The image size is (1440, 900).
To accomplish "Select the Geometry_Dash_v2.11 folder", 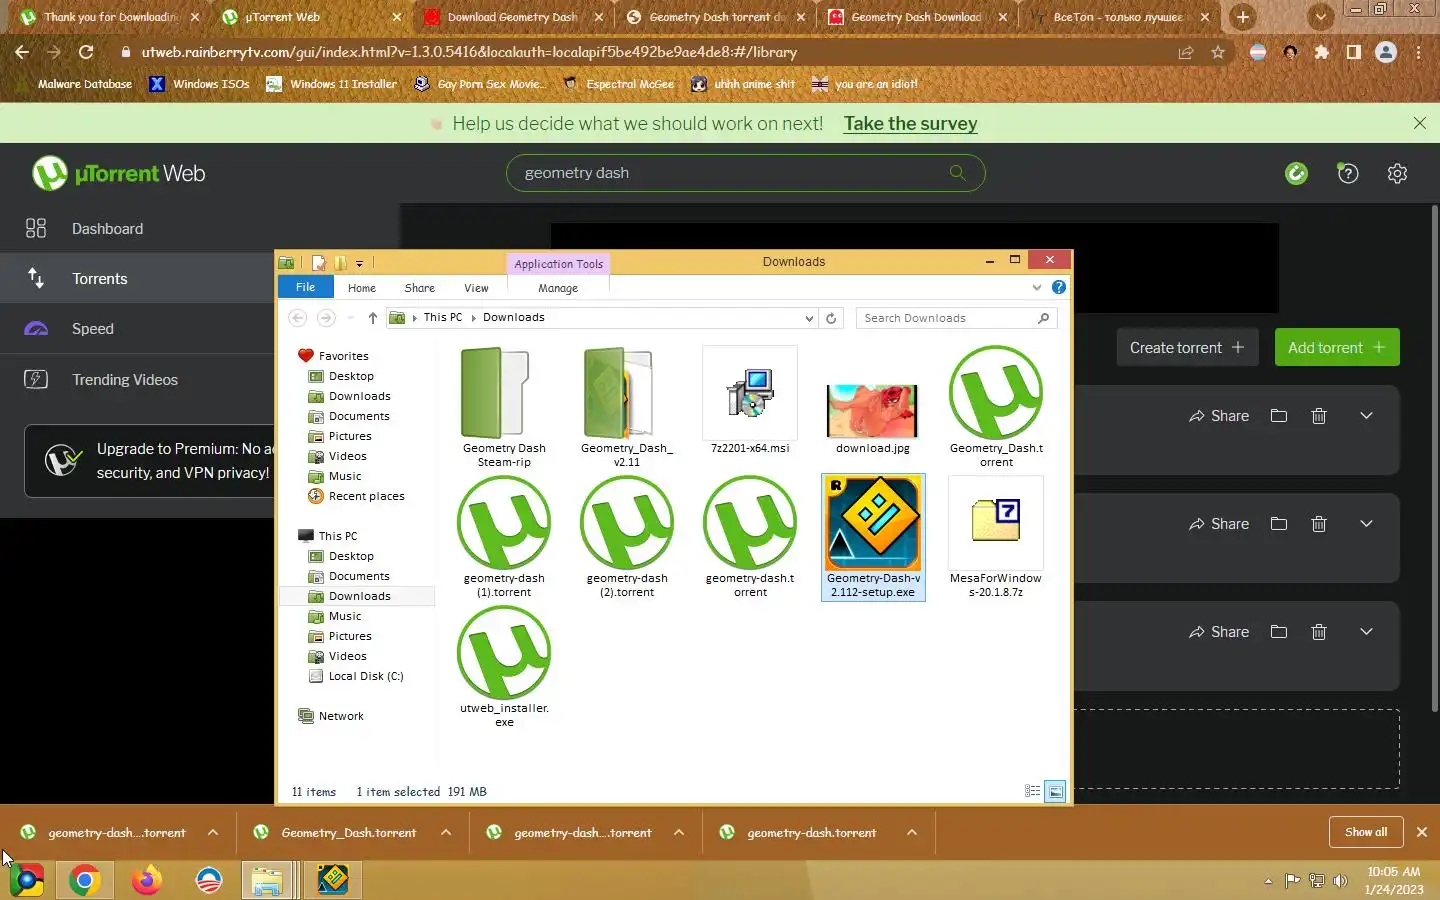I will (627, 407).
